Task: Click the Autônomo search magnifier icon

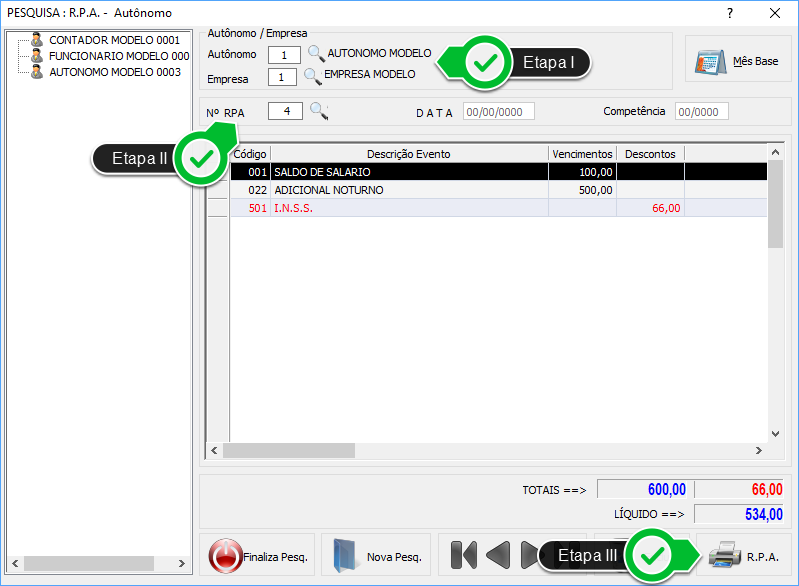Action: point(316,54)
